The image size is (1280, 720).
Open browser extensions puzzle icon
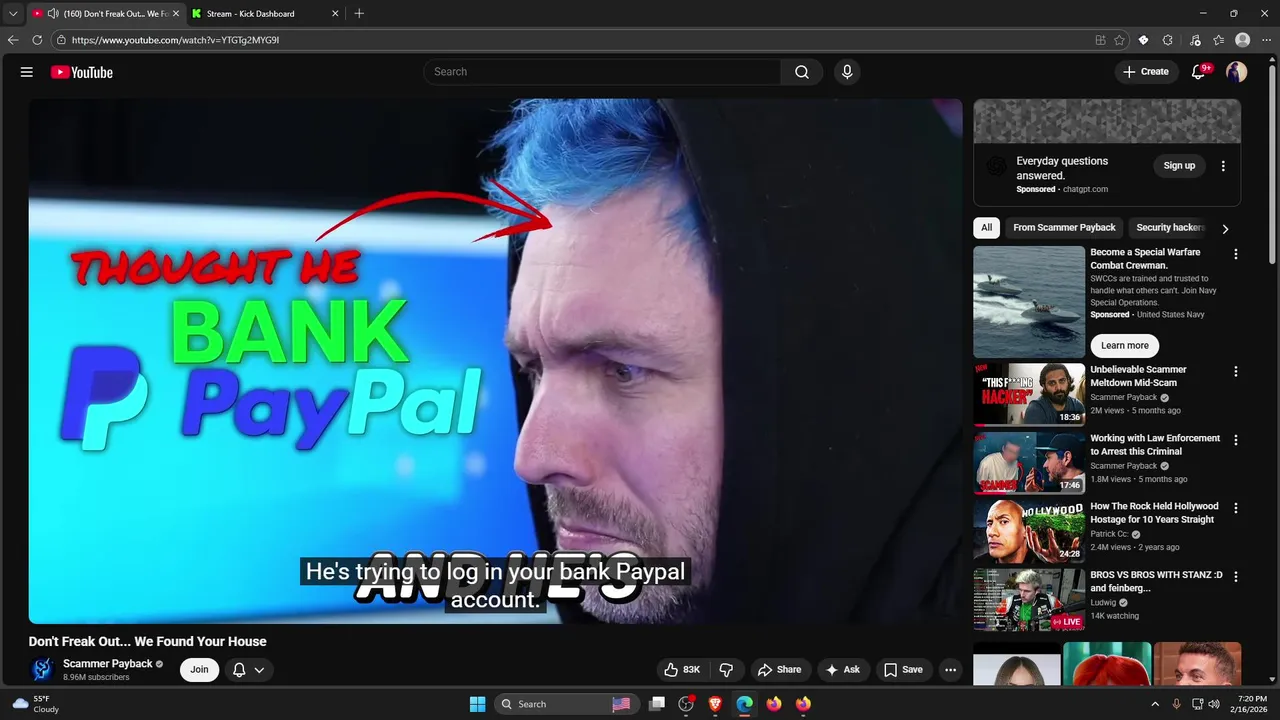pyautogui.click(x=1168, y=40)
